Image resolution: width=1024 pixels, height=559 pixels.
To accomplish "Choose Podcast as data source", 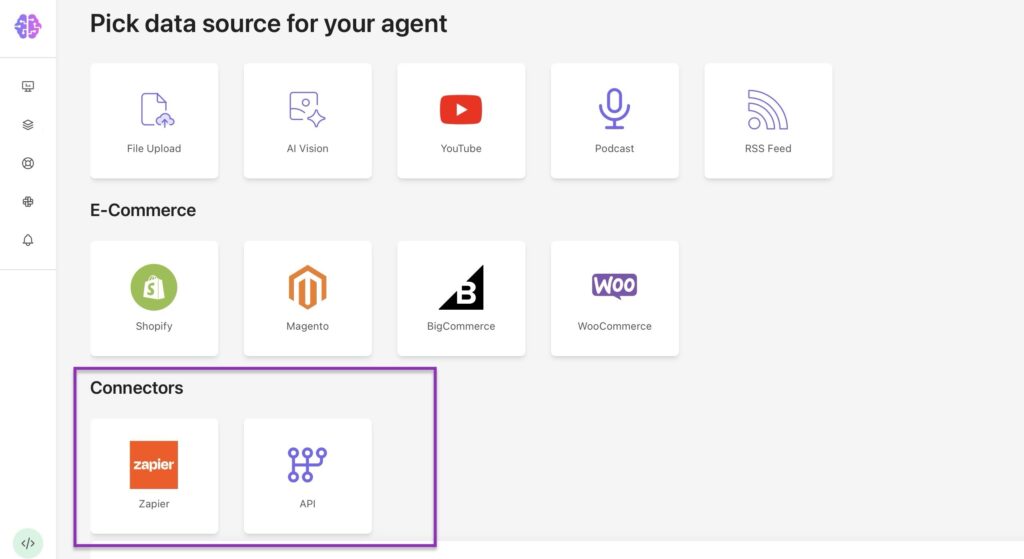I will click(615, 121).
